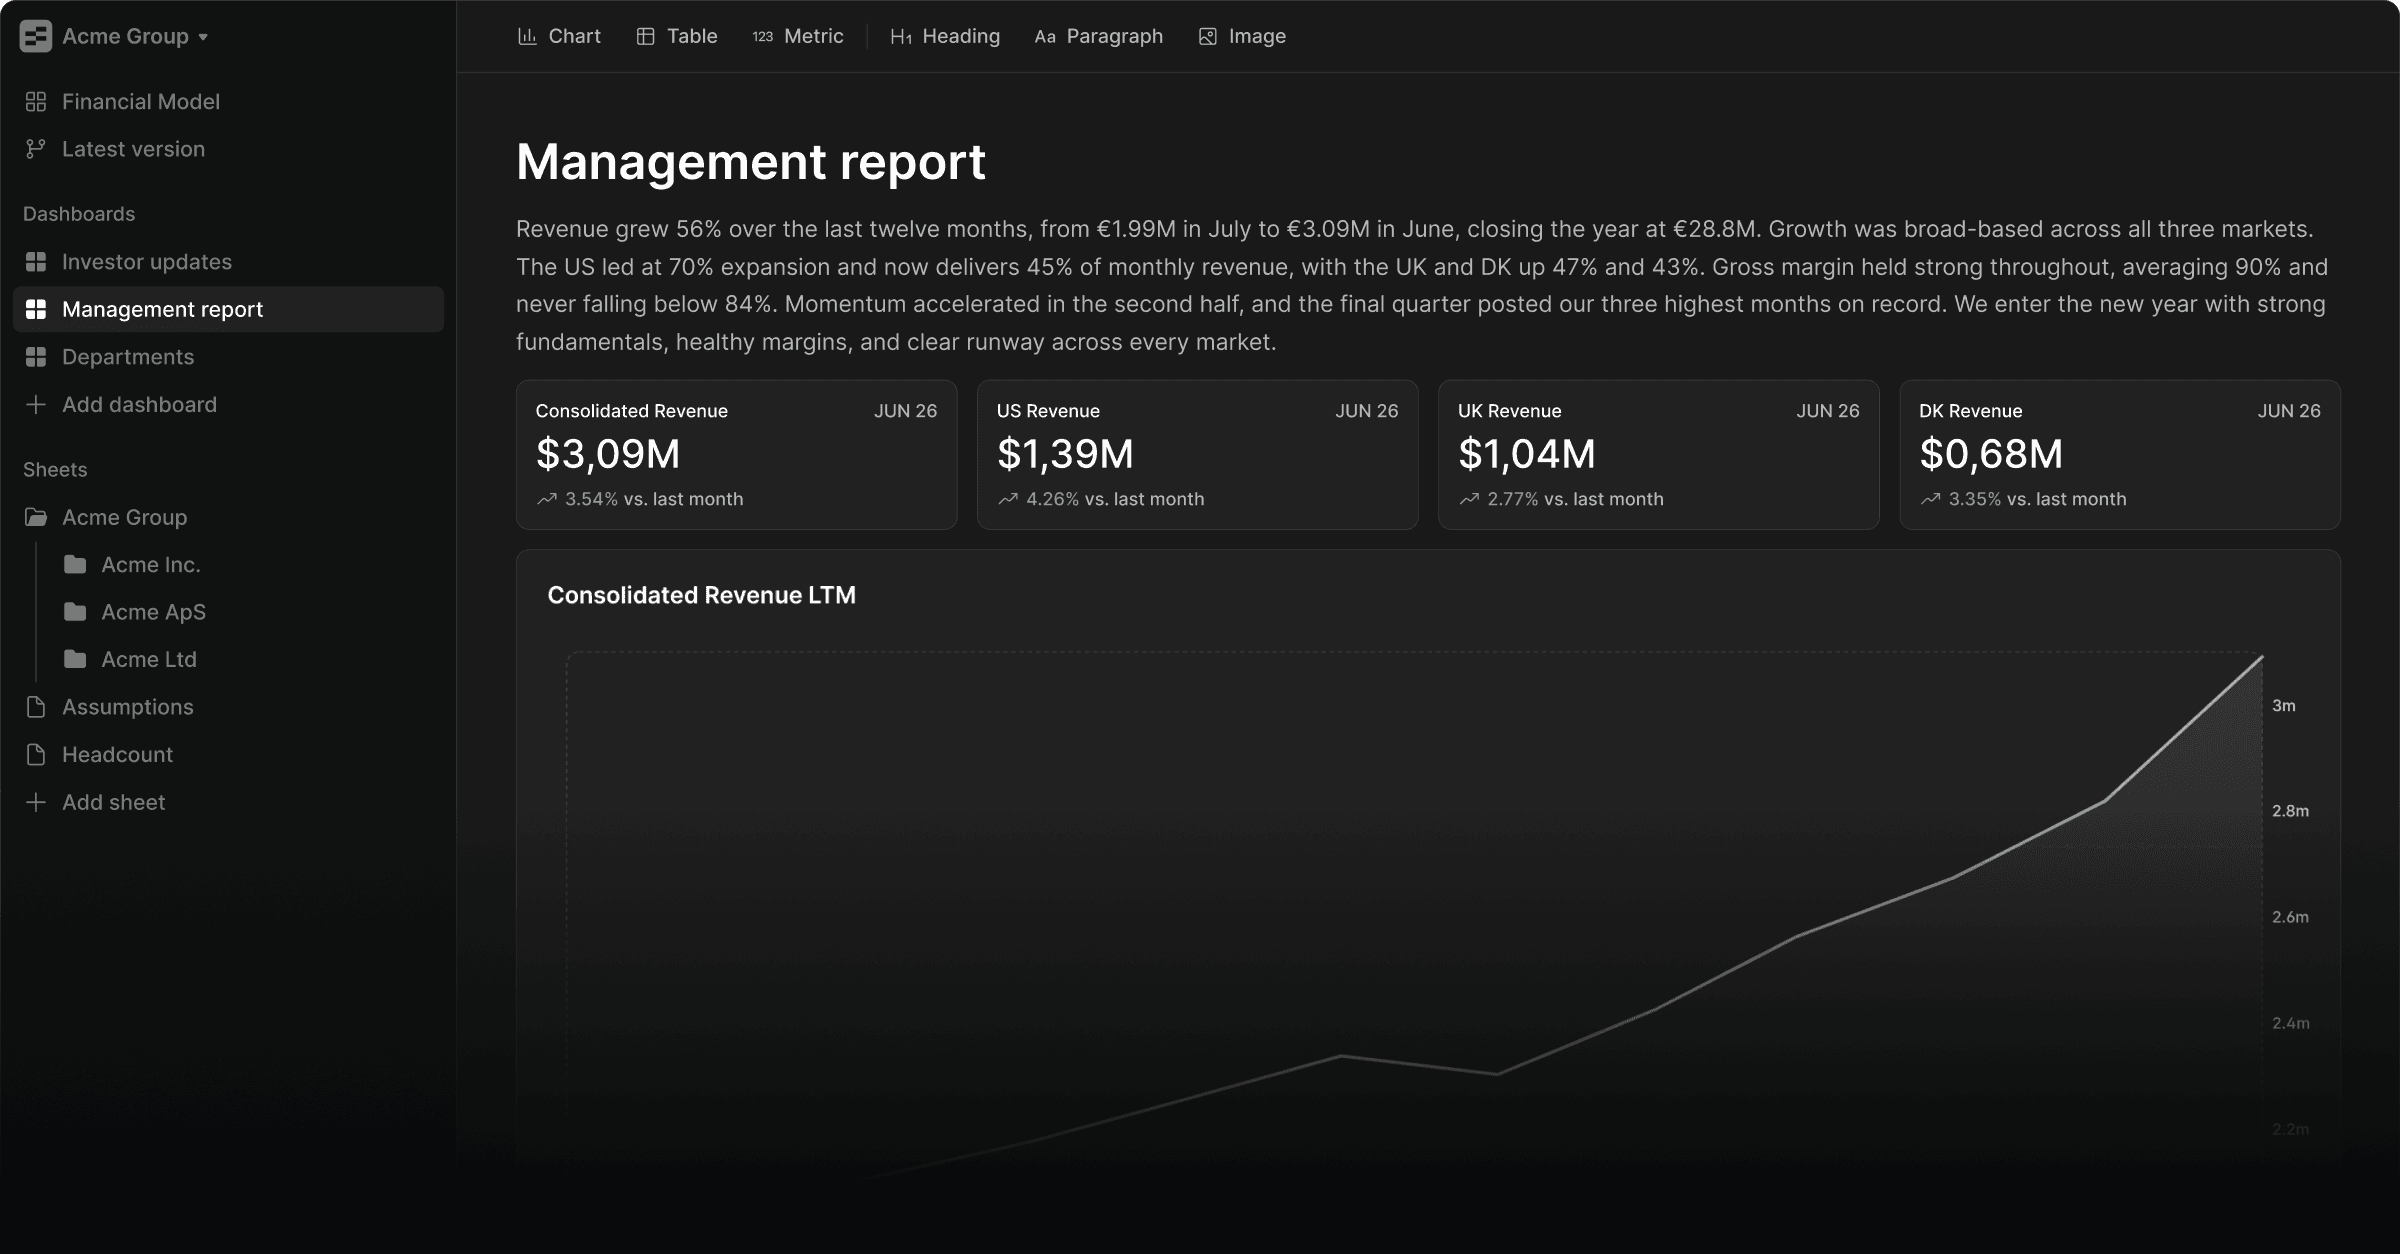The width and height of the screenshot is (2400, 1254).
Task: Click the Acme ApS folder icon
Action: coord(75,611)
